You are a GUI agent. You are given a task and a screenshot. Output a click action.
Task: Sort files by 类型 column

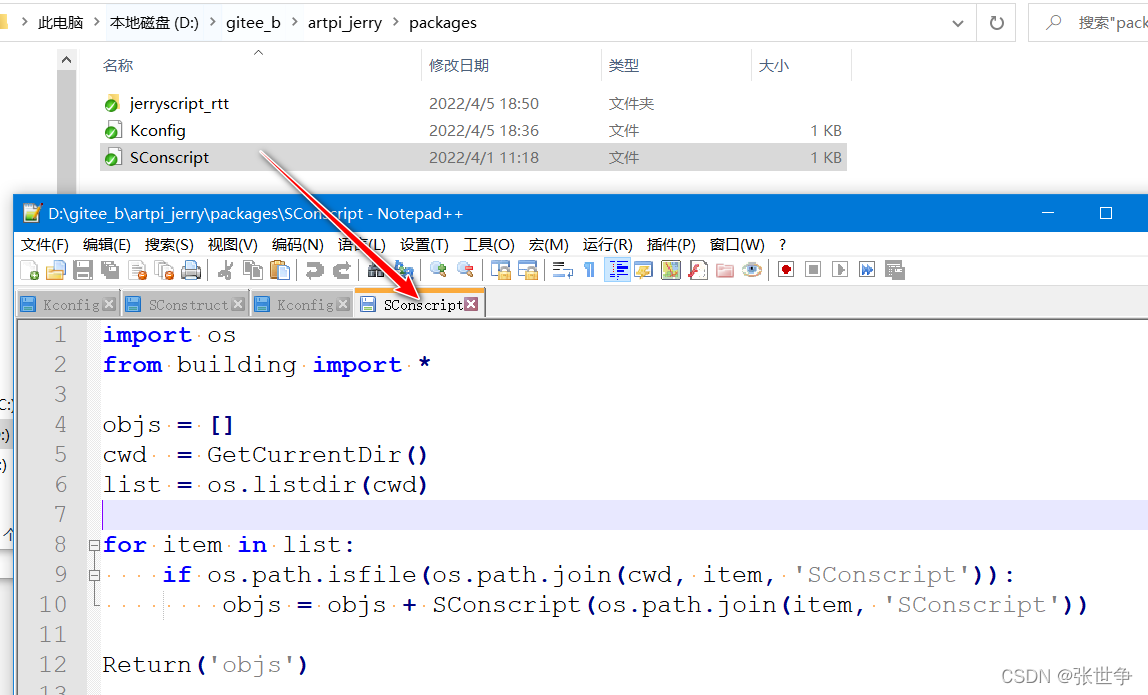click(x=624, y=66)
